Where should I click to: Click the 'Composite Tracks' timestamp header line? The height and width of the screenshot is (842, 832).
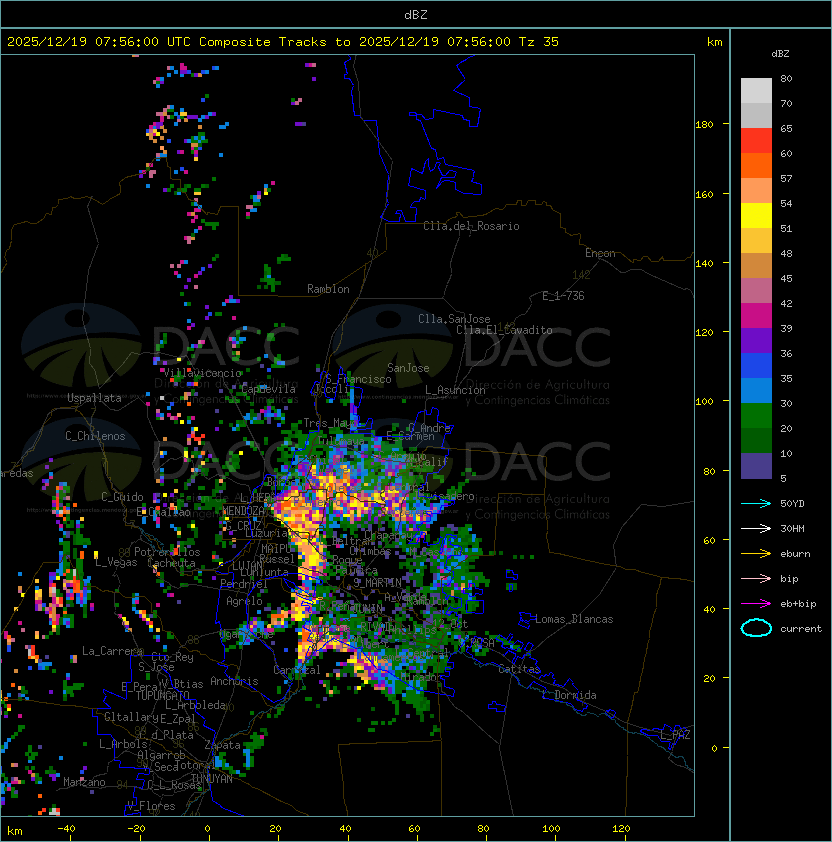[x=283, y=41]
